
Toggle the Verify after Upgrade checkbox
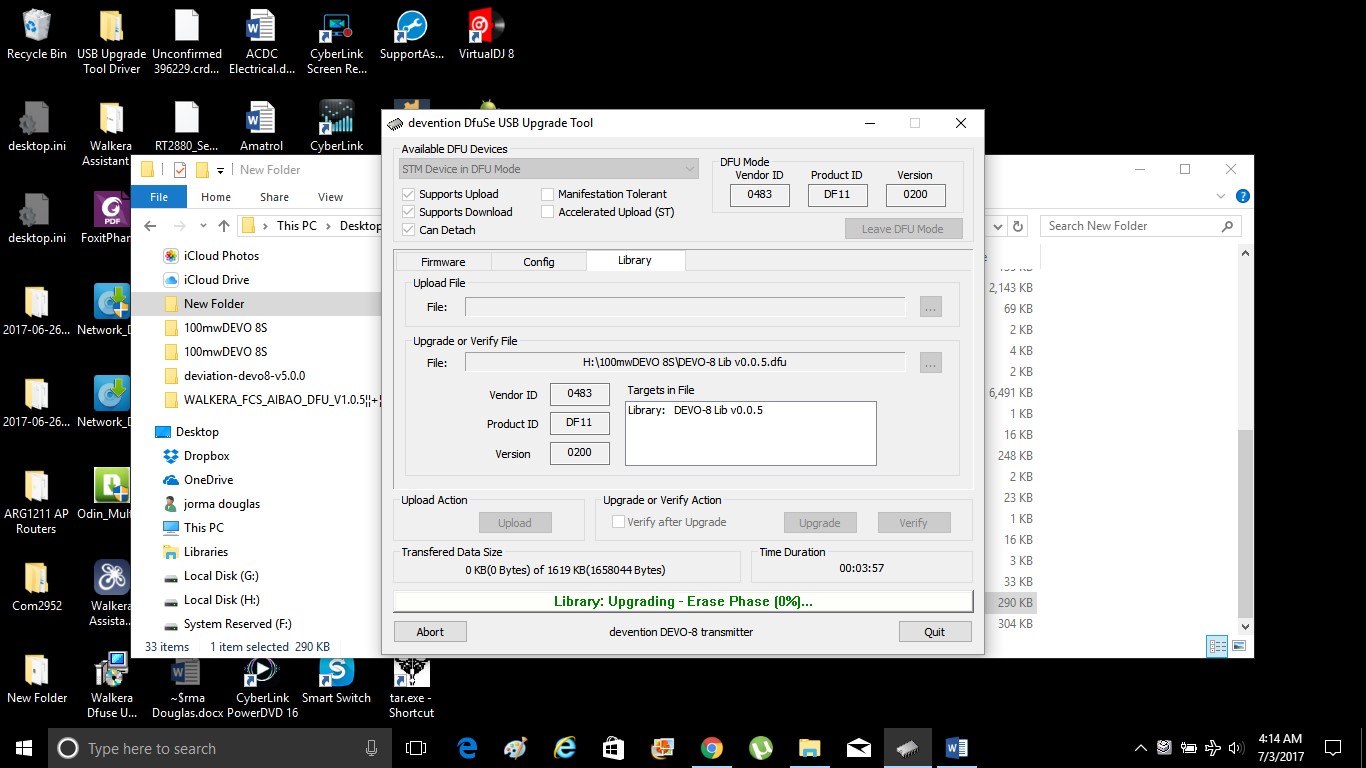pyautogui.click(x=619, y=522)
